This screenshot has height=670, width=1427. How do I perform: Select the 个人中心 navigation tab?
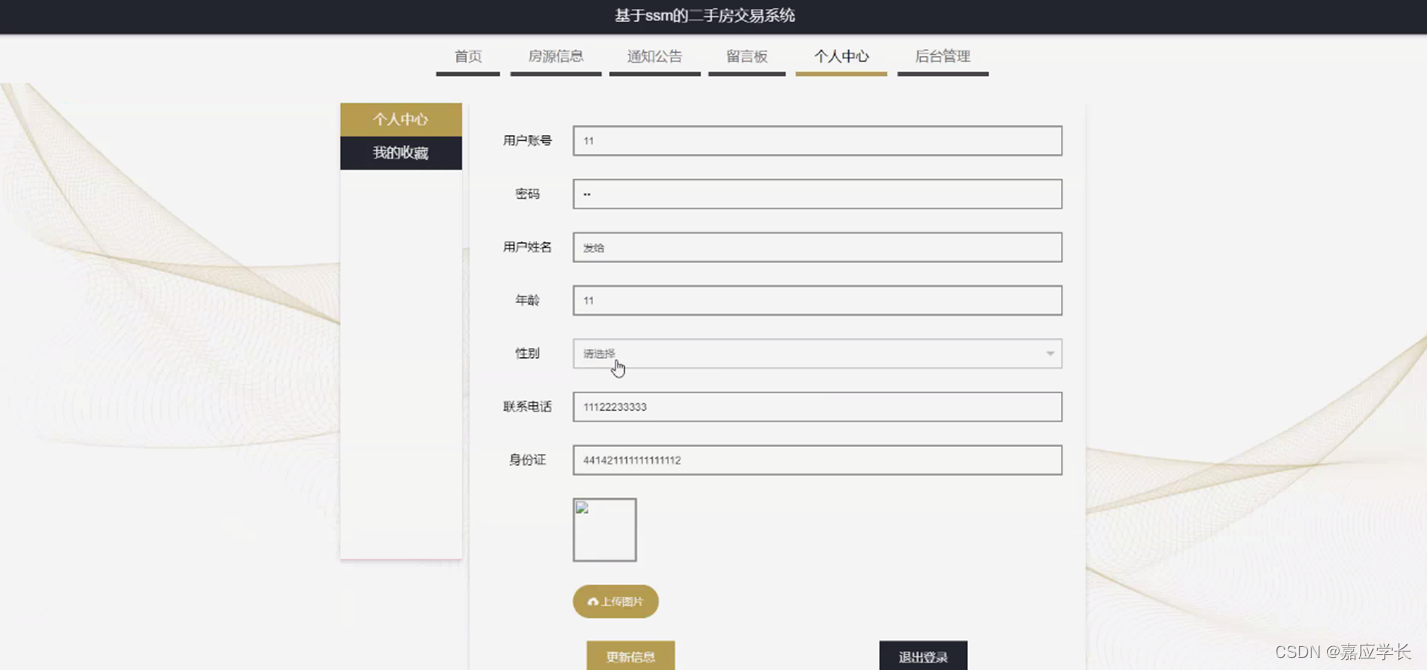(x=841, y=57)
